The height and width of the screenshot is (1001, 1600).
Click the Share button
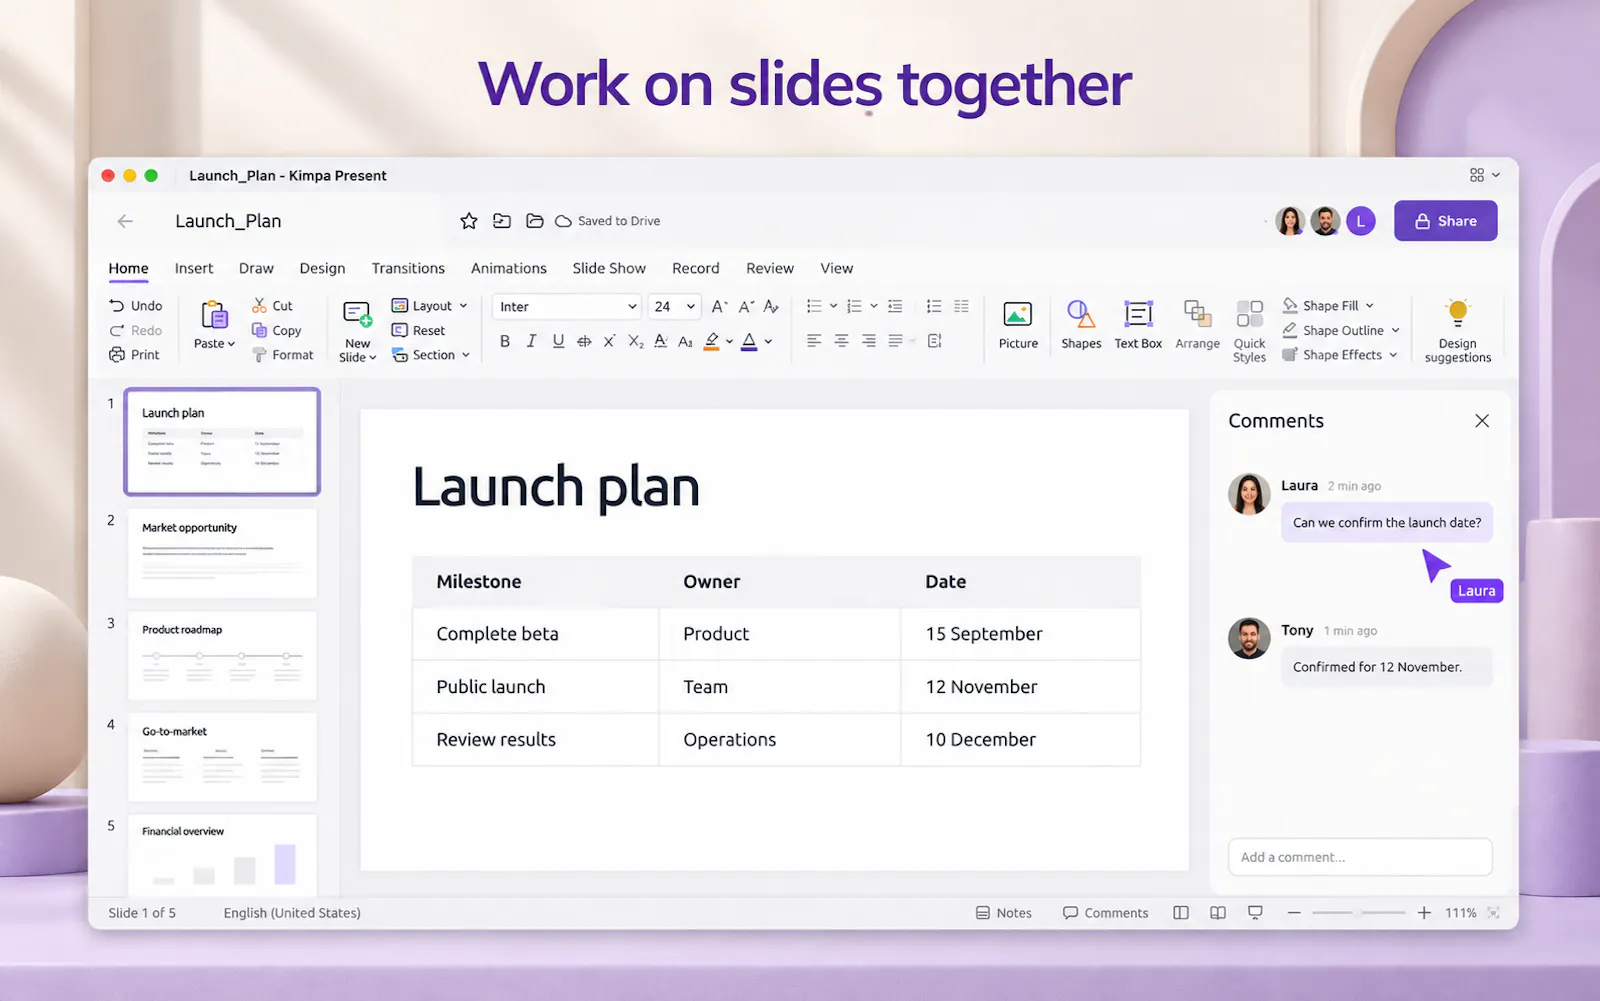tap(1445, 221)
